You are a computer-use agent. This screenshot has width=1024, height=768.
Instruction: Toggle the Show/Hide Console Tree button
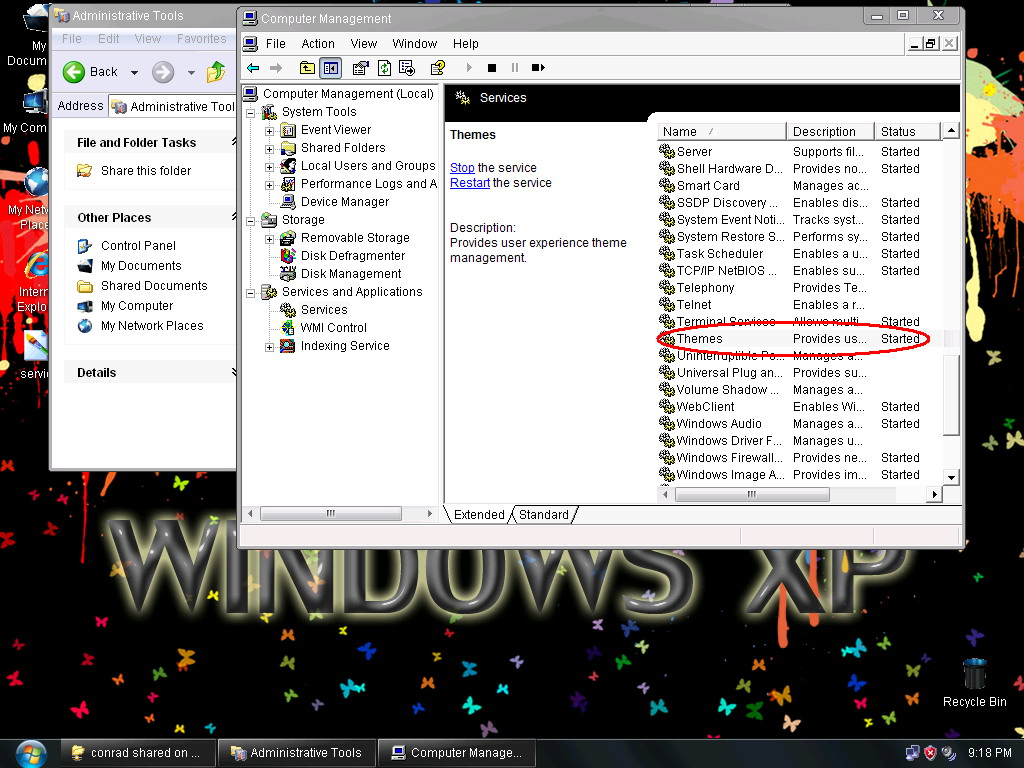click(331, 68)
